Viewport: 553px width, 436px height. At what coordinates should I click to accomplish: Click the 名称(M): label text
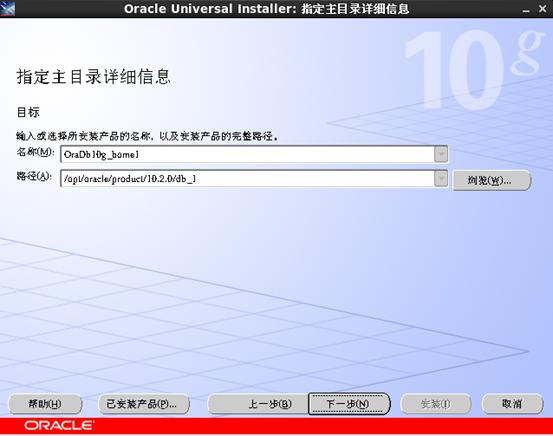coord(35,152)
